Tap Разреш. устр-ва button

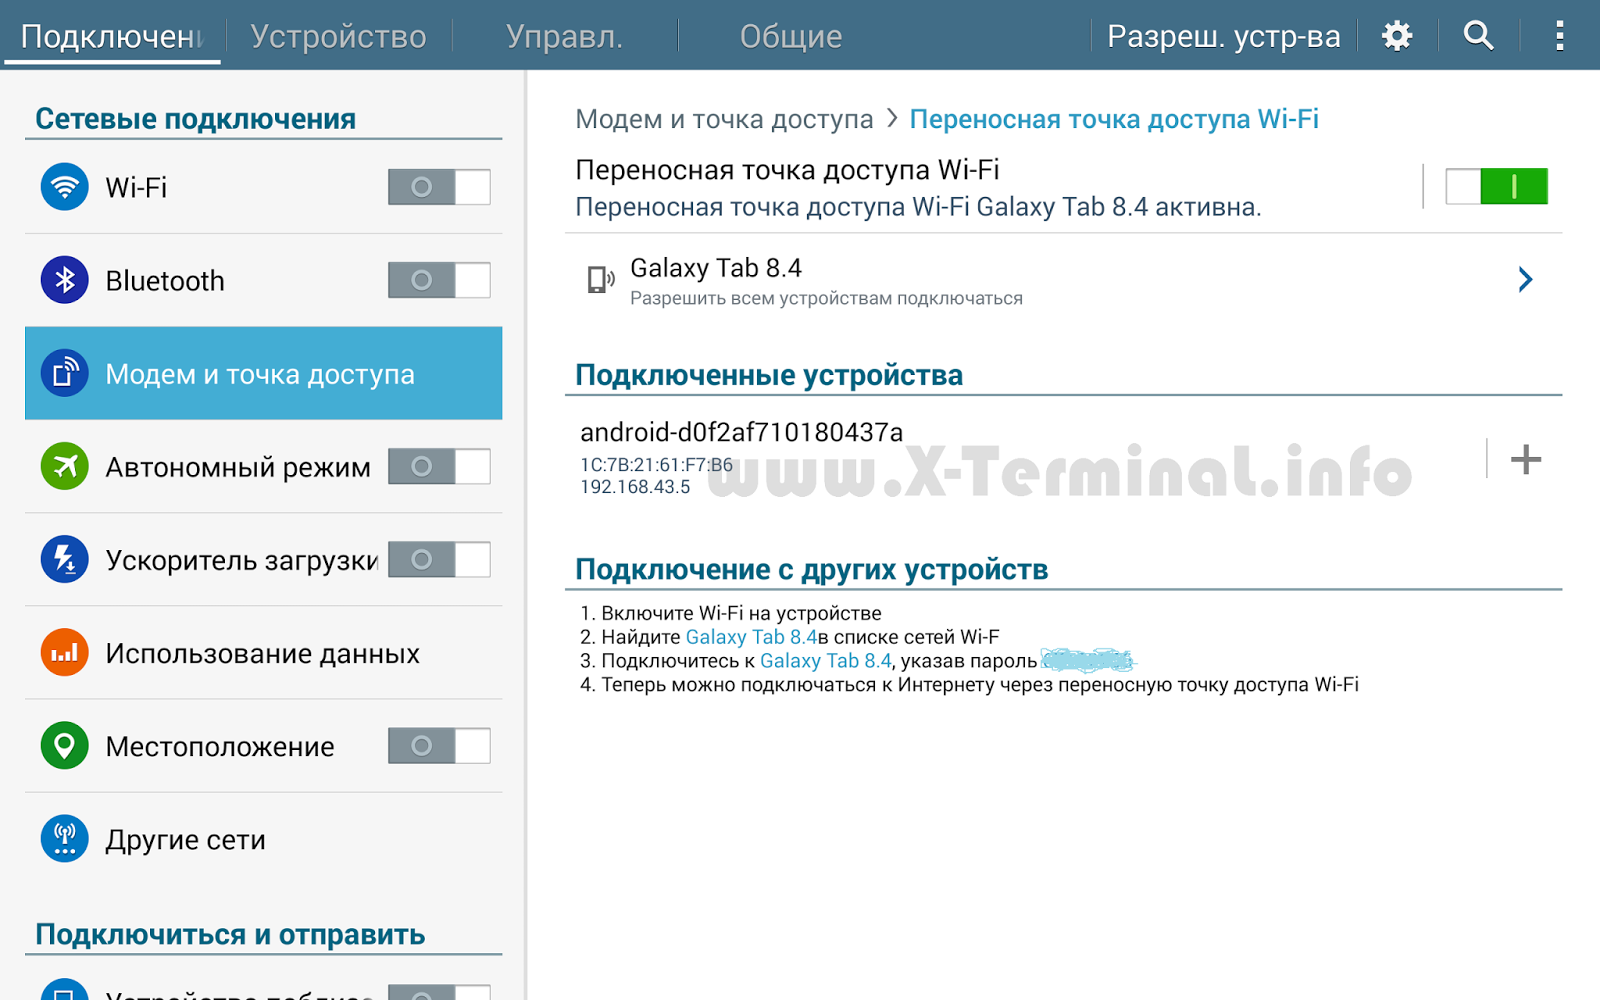(x=1223, y=36)
